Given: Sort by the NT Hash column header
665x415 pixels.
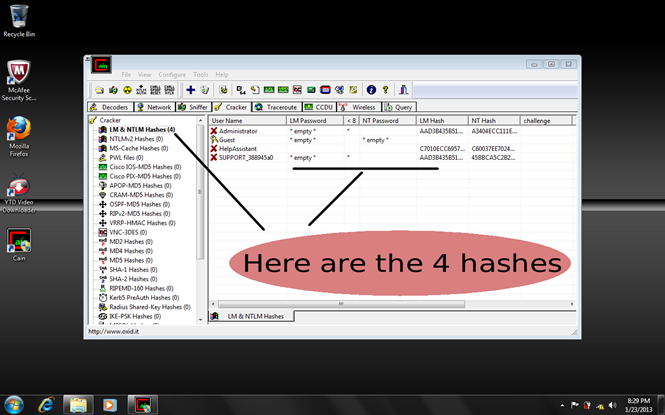Looking at the screenshot, I should (481, 120).
